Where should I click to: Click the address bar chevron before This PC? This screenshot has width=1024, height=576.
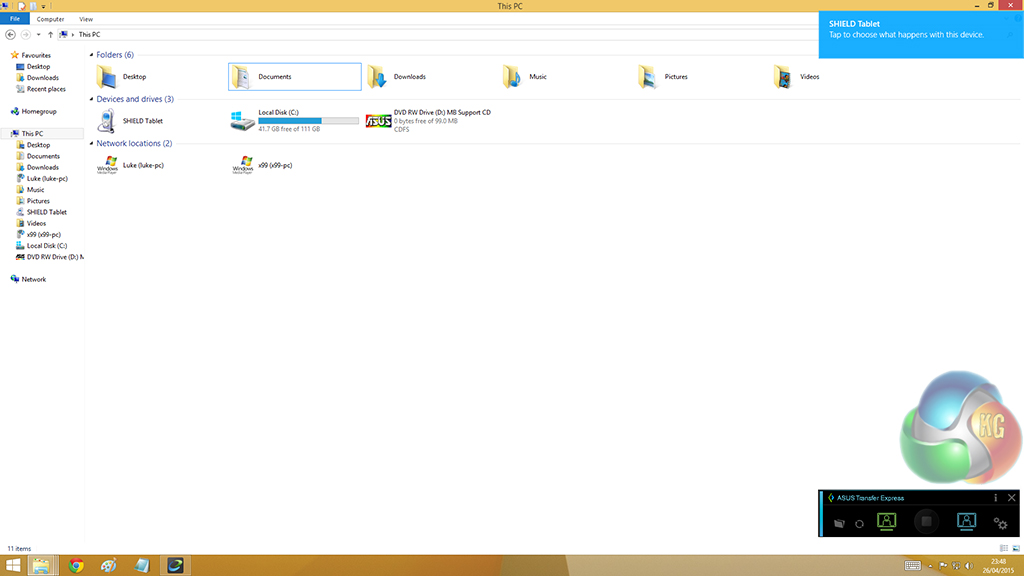pos(72,35)
